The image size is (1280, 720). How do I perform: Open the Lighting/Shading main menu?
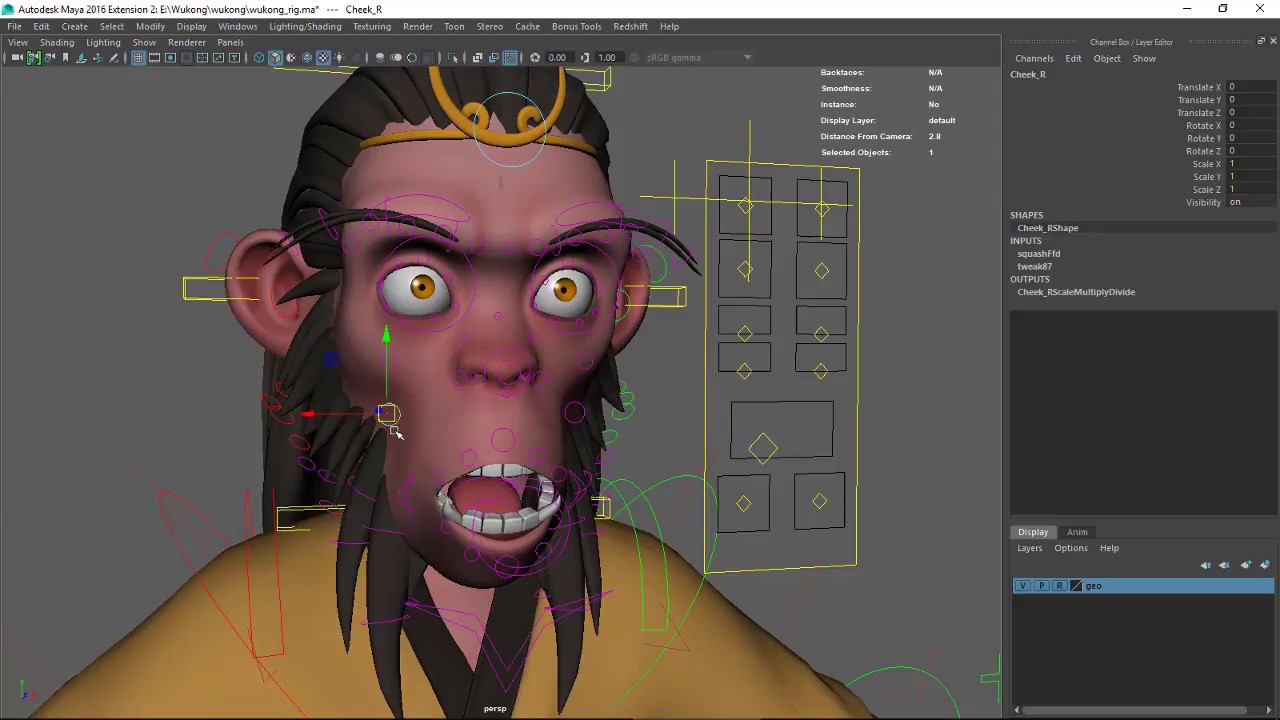[305, 26]
